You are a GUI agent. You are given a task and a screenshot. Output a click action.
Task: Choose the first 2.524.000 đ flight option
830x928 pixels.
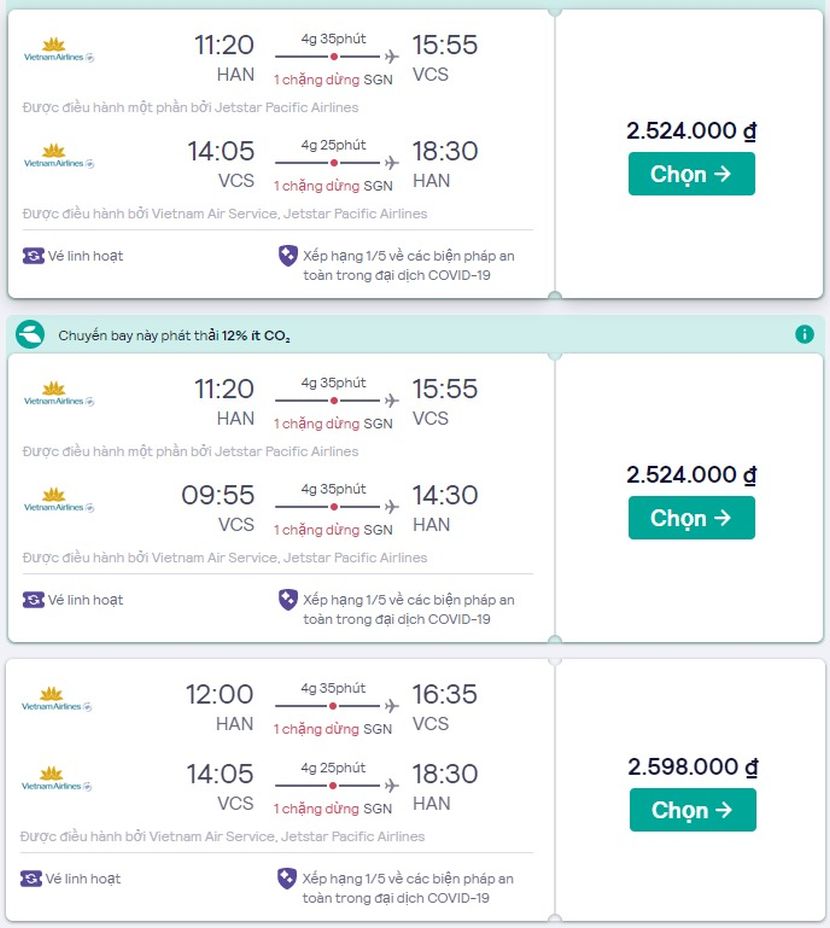(691, 173)
